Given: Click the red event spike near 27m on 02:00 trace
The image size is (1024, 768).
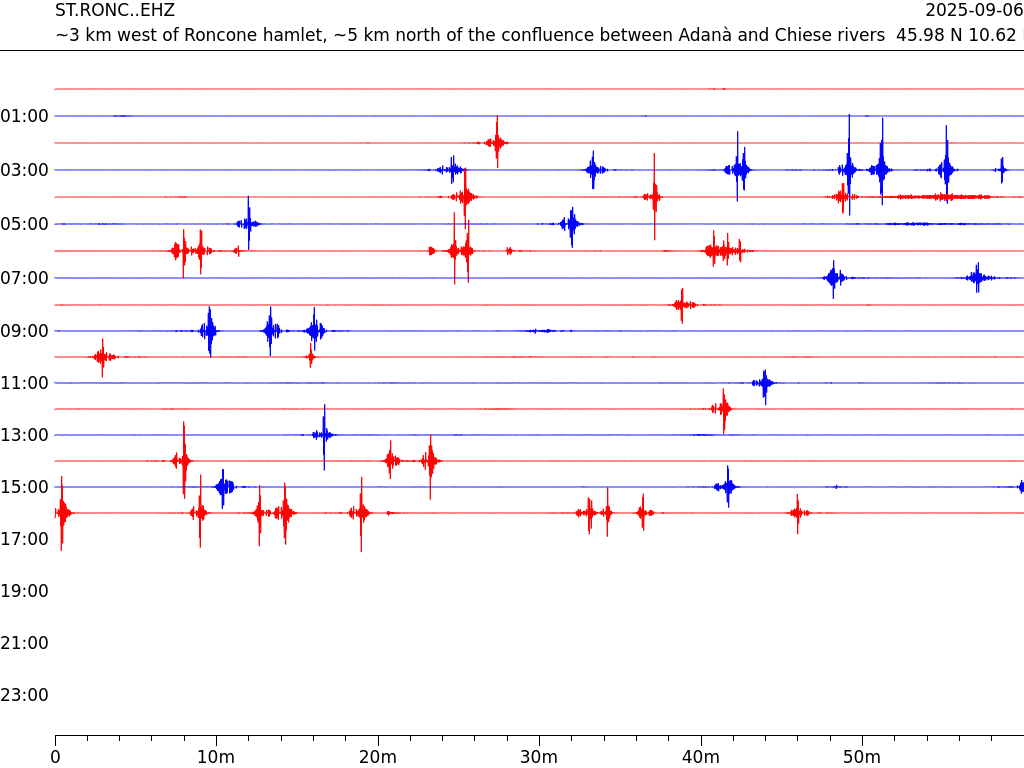Looking at the screenshot, I should point(497,142).
